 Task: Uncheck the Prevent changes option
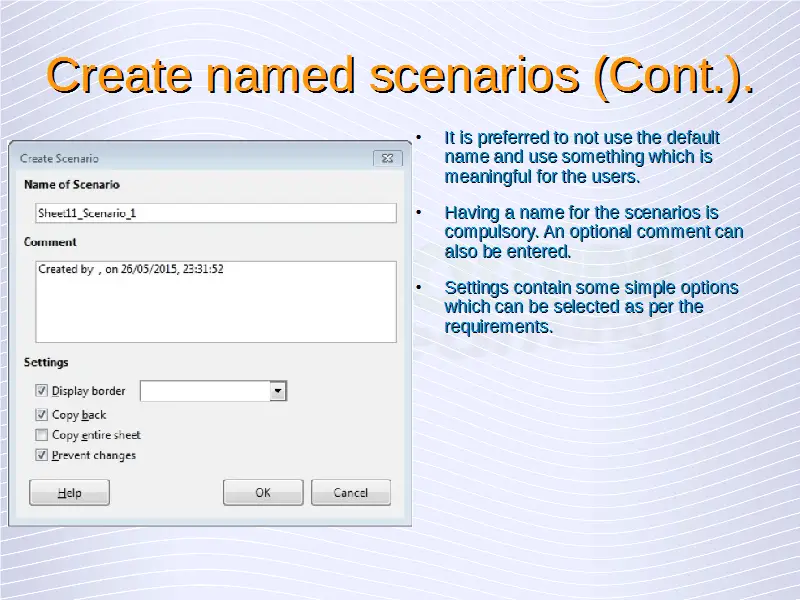[x=42, y=455]
